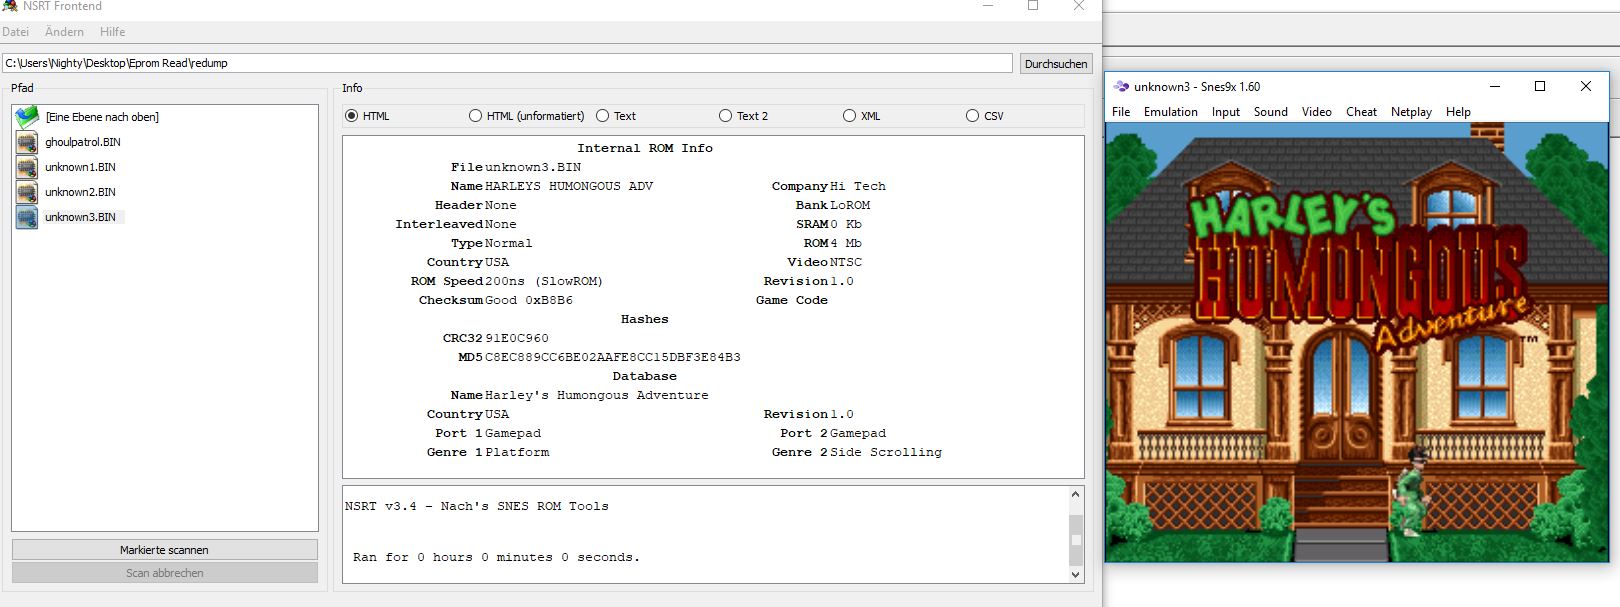Viewport: 1620px width, 607px height.
Task: Click the up-one-level folder icon
Action: pyautogui.click(x=27, y=117)
